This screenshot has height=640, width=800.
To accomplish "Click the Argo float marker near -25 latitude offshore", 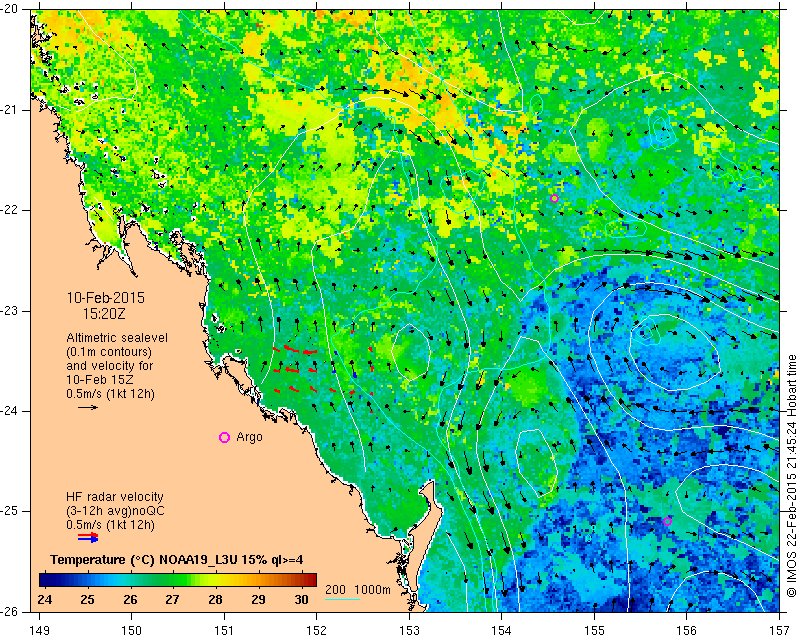I will point(667,521).
